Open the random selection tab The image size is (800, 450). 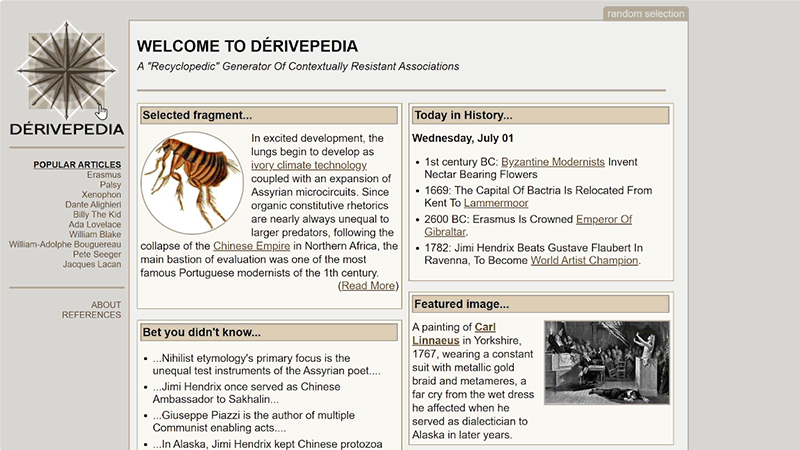(645, 14)
